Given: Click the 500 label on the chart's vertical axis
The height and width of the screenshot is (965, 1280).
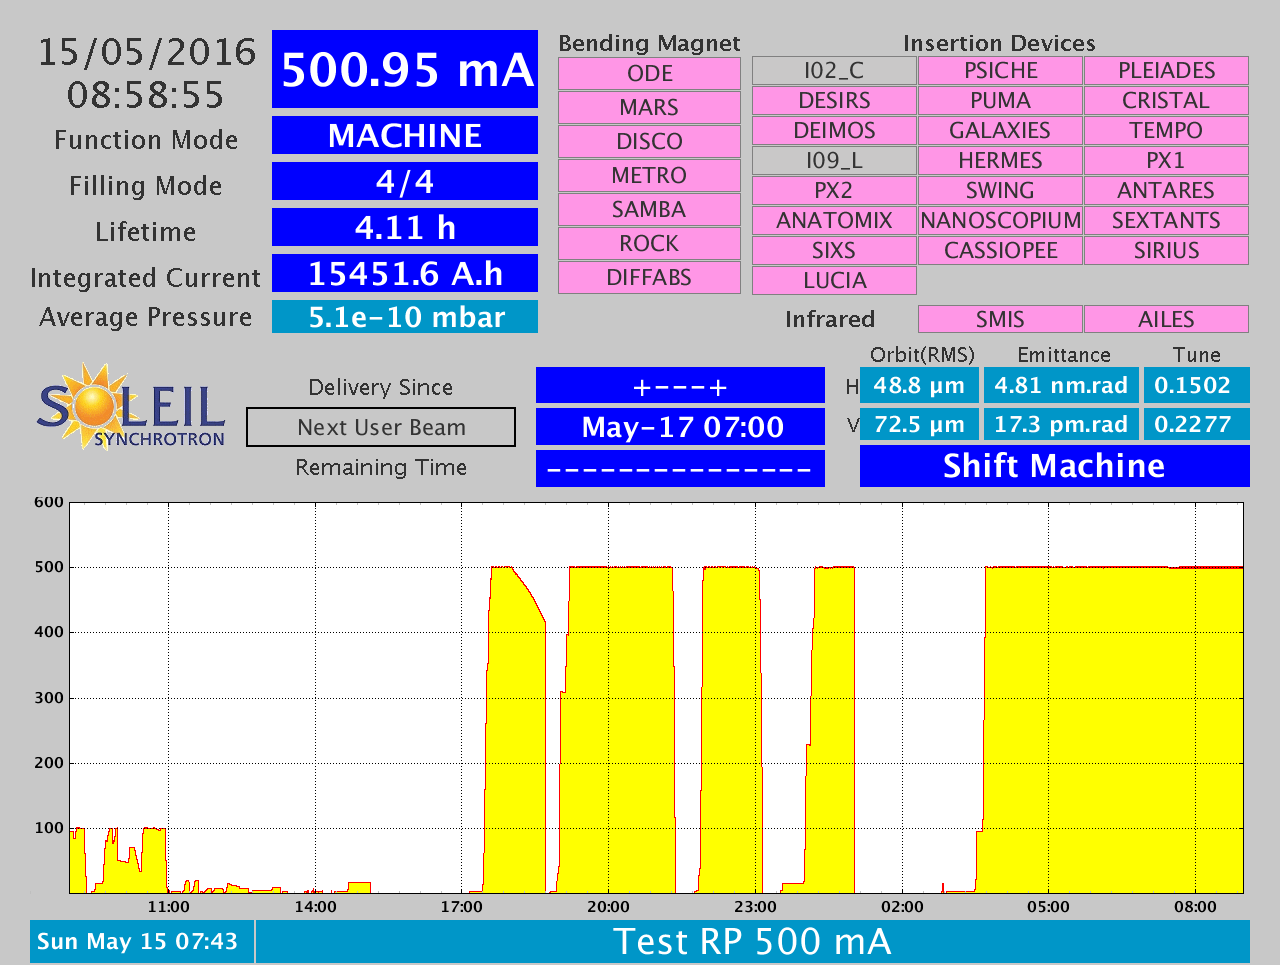Looking at the screenshot, I should pyautogui.click(x=48, y=567).
